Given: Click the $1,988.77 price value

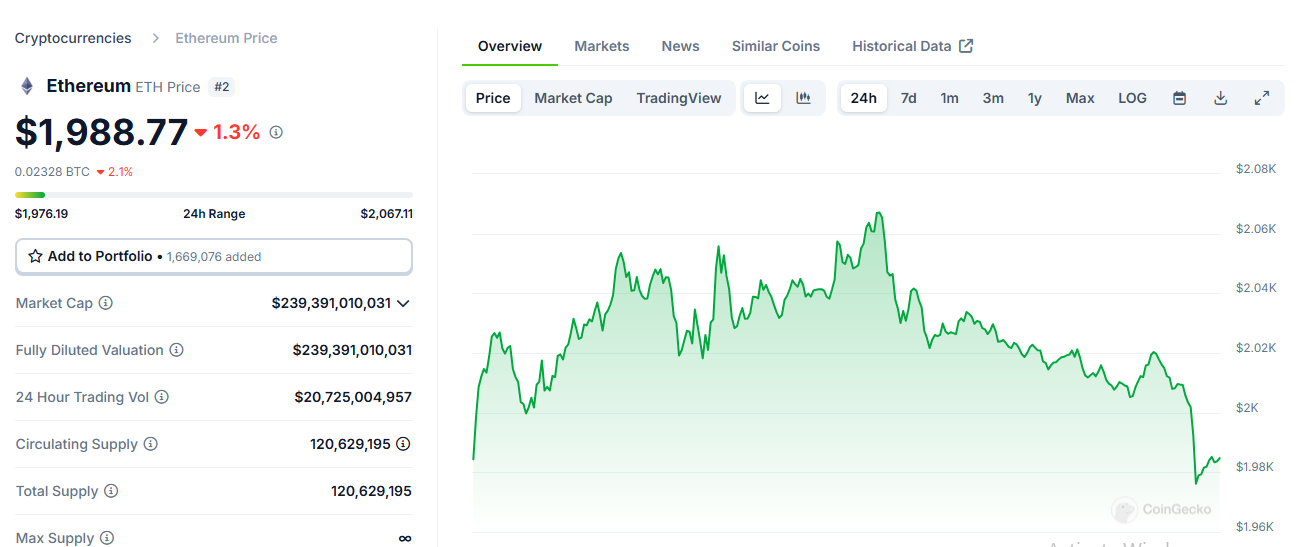Looking at the screenshot, I should click(102, 132).
